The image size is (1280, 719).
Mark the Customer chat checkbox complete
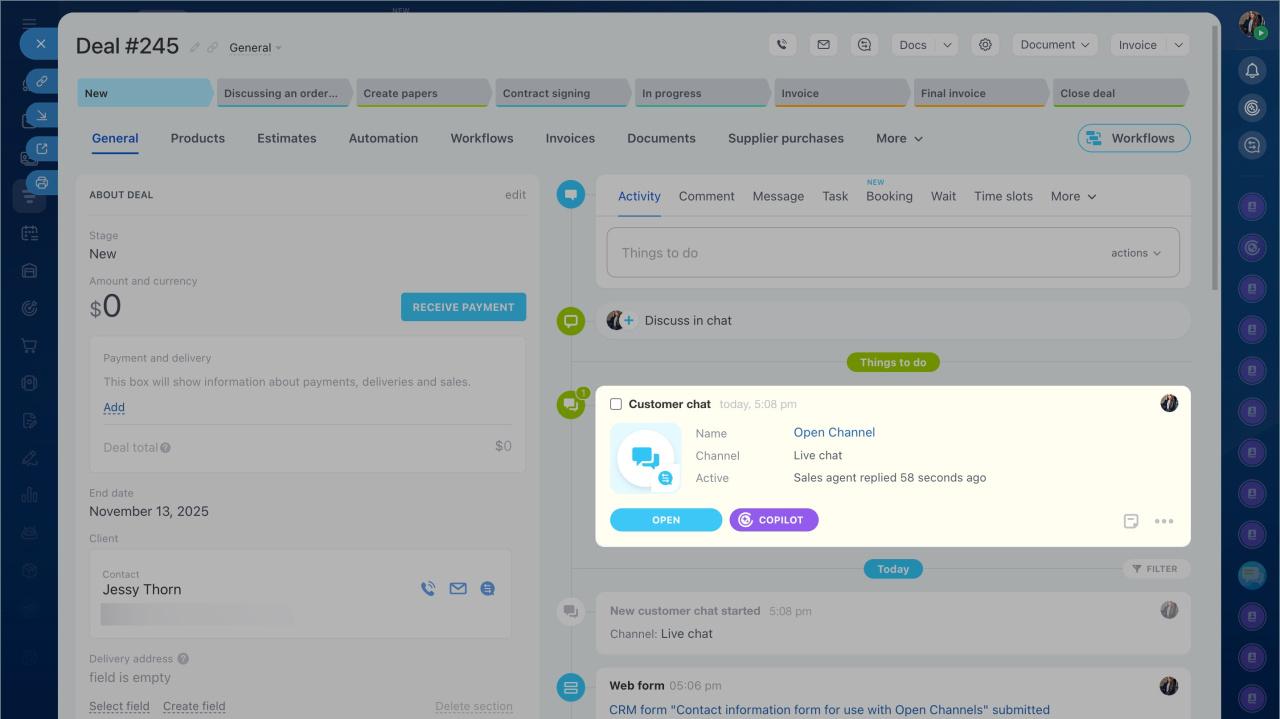point(616,404)
